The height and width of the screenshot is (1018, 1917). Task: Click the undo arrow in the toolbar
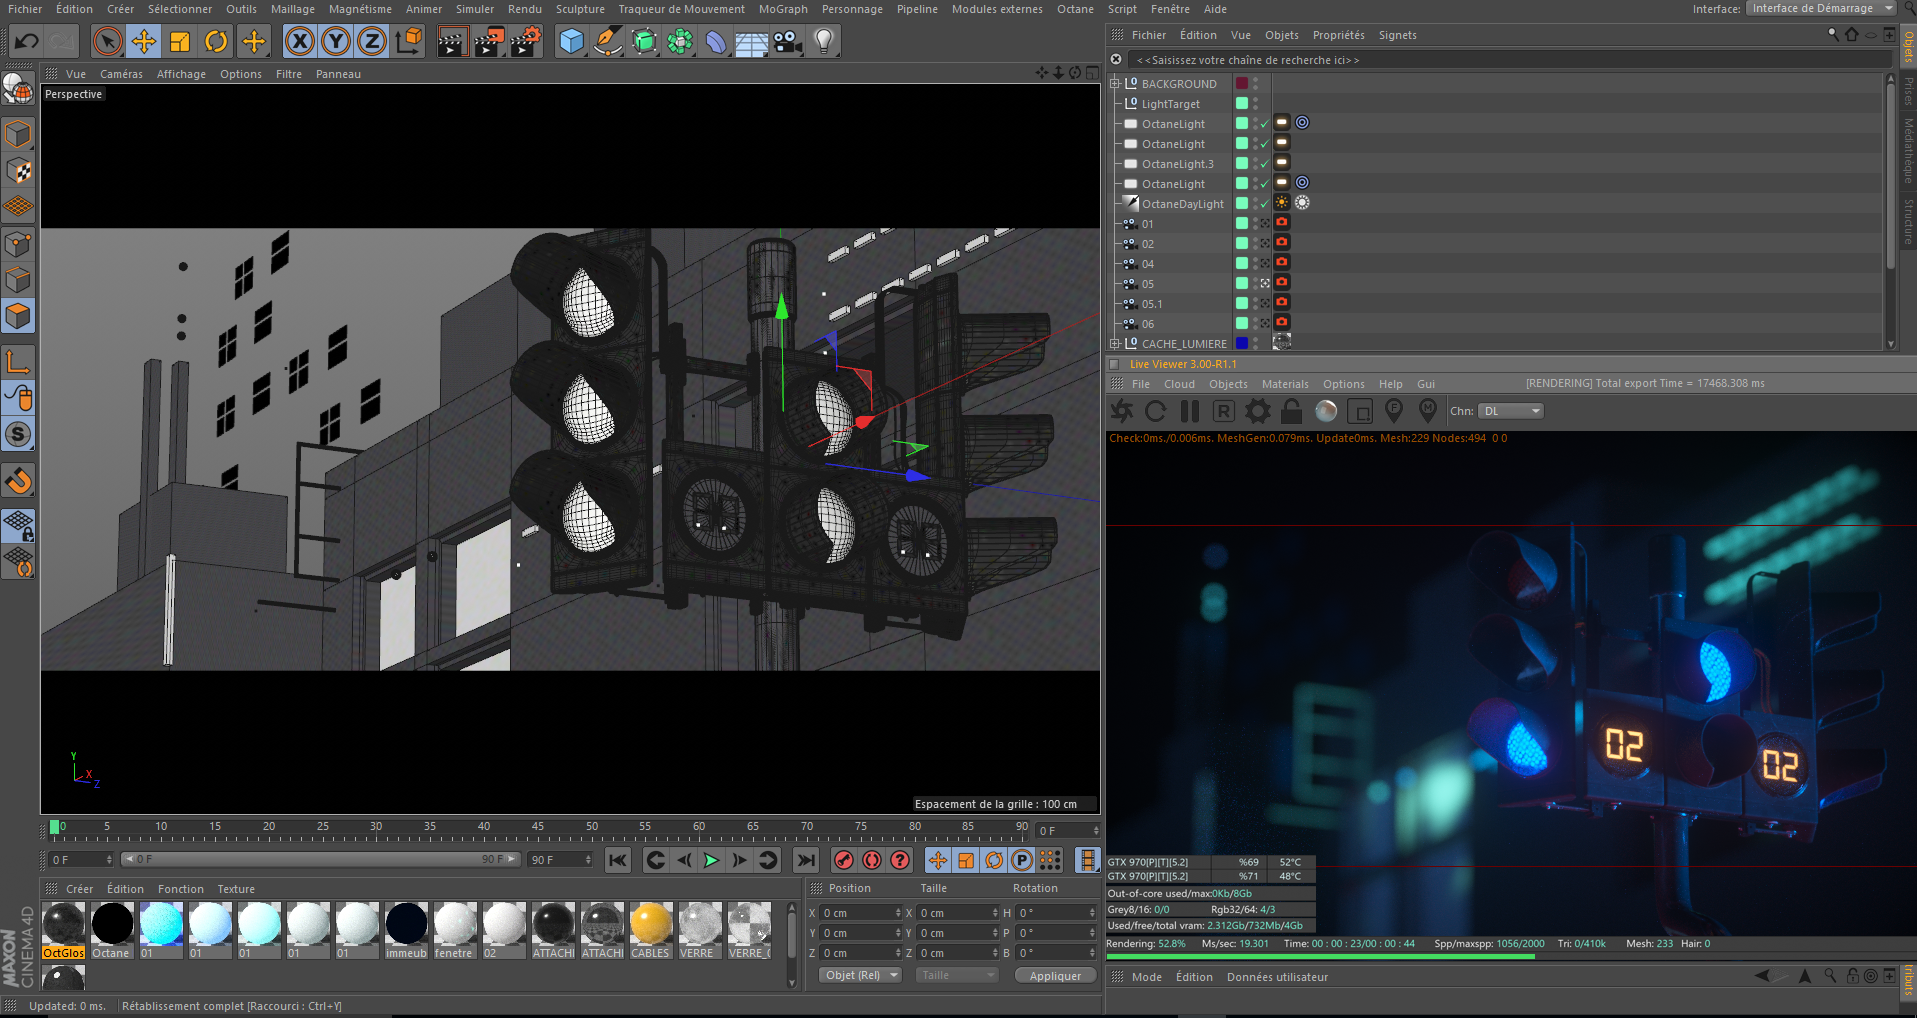coord(27,42)
